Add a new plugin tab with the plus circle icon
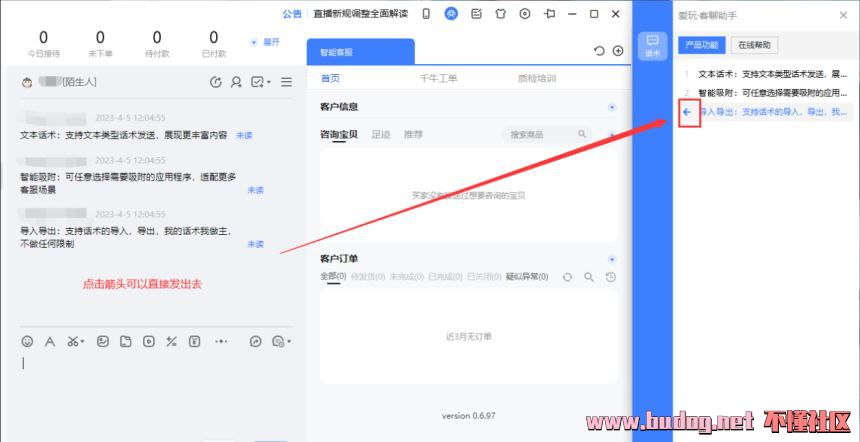 tap(618, 51)
